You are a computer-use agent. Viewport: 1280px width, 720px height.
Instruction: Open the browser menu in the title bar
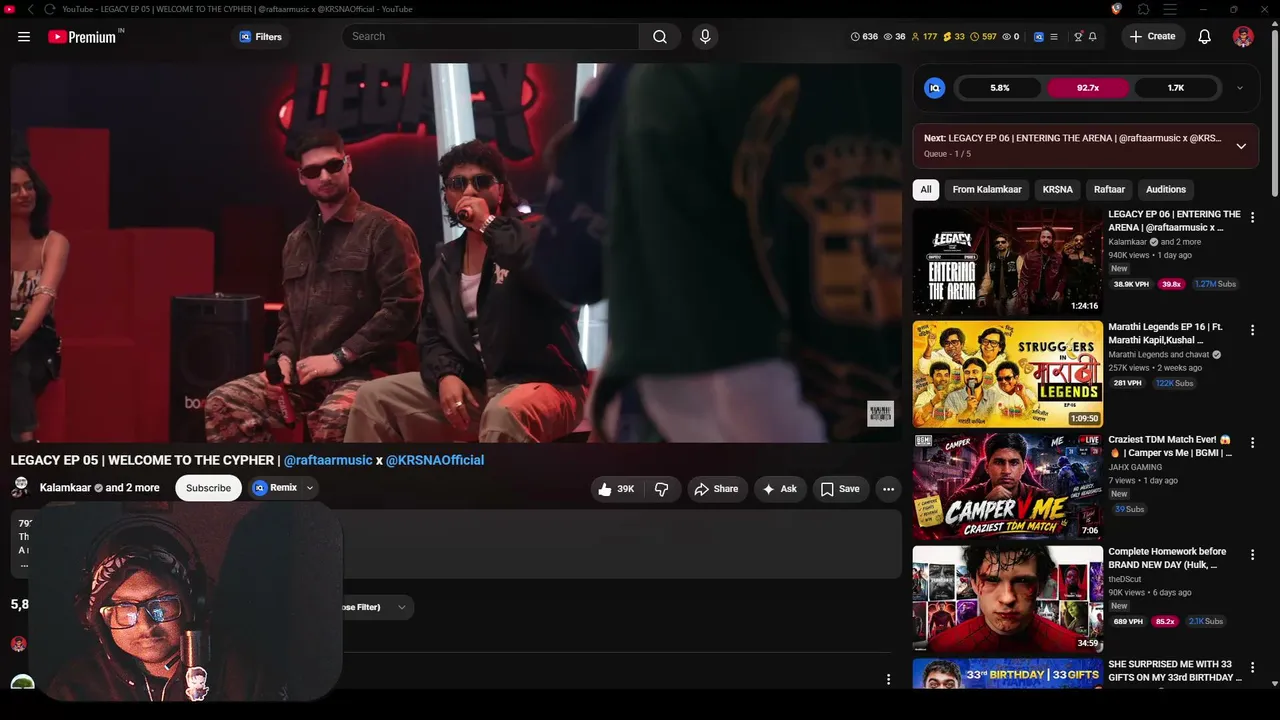[1170, 9]
